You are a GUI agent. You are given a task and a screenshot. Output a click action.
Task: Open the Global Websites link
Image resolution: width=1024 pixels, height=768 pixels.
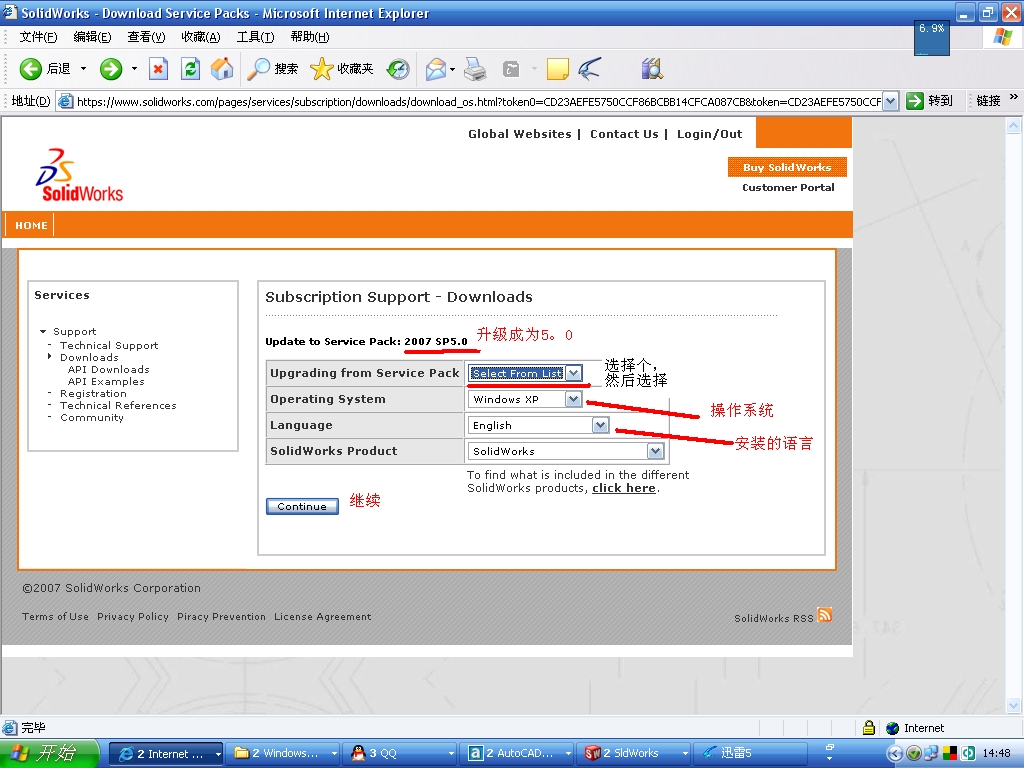(520, 134)
